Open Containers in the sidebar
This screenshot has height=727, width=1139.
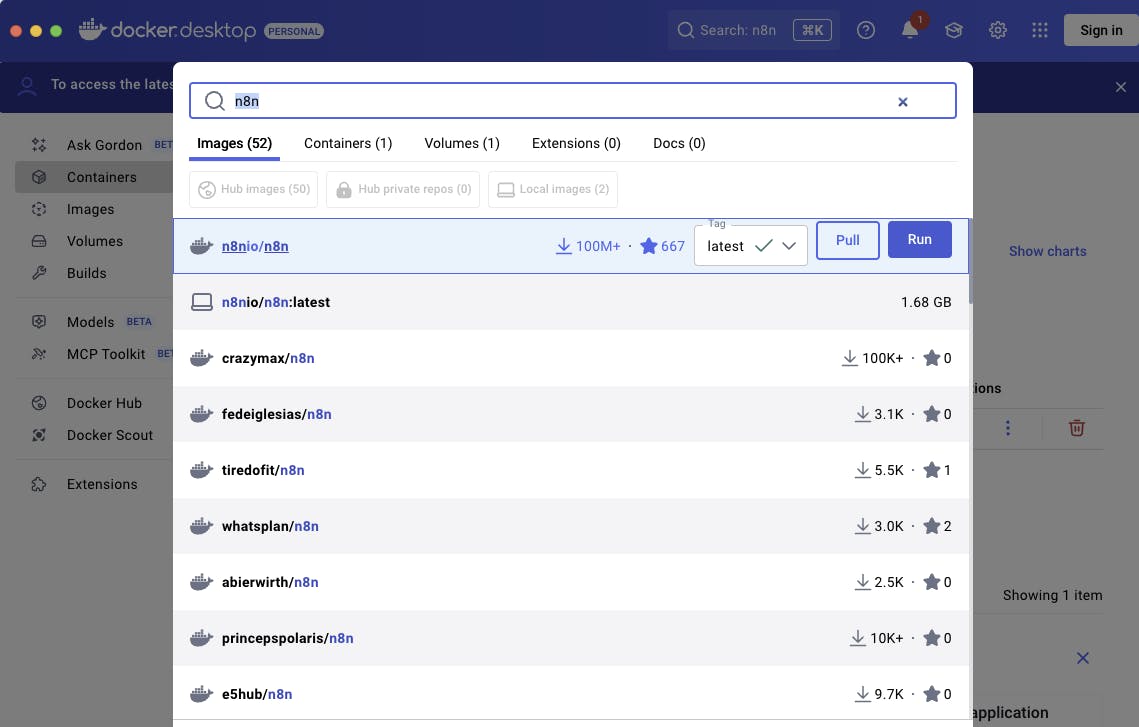point(94,177)
